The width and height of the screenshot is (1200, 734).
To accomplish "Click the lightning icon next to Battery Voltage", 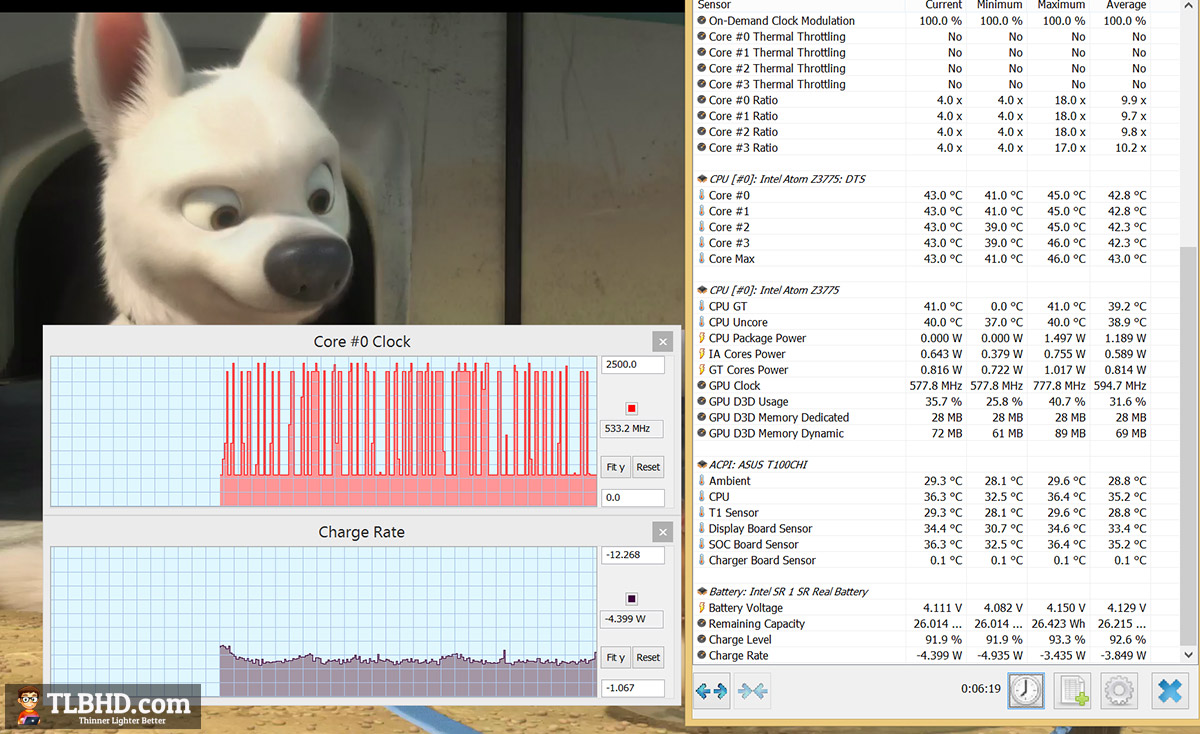I will coord(701,608).
